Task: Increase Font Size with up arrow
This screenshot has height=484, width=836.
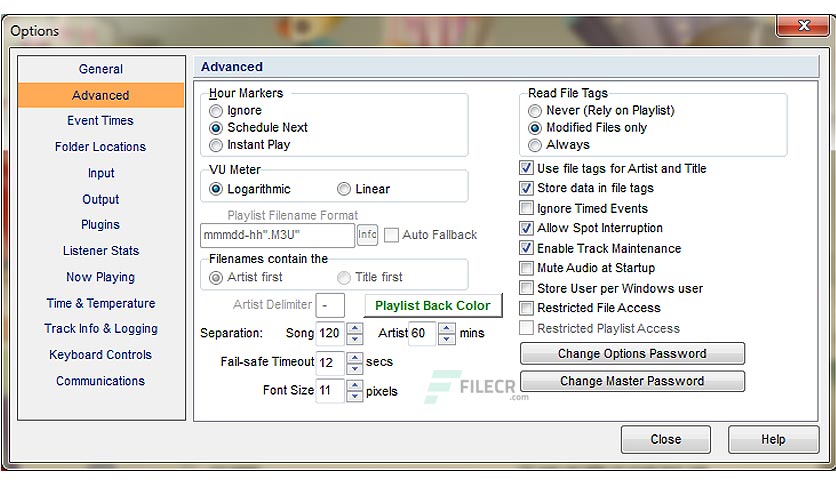Action: (355, 385)
